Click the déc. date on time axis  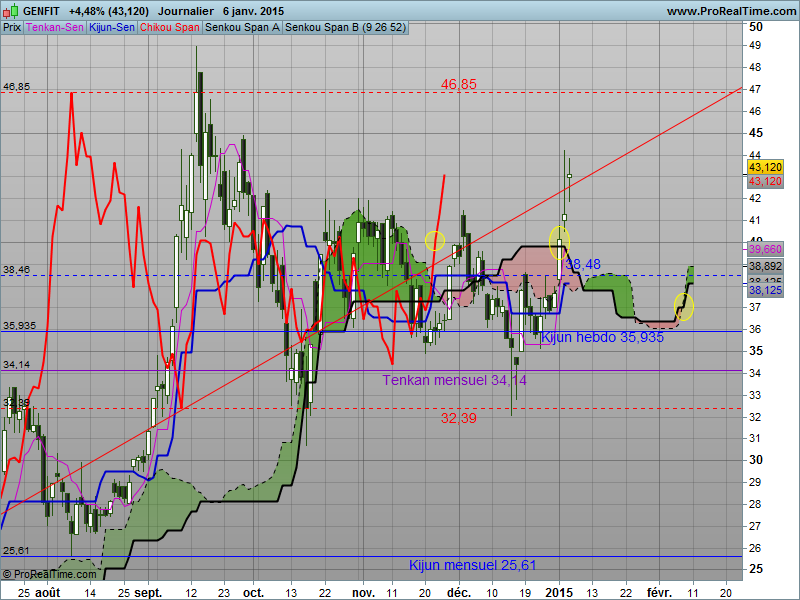(459, 593)
